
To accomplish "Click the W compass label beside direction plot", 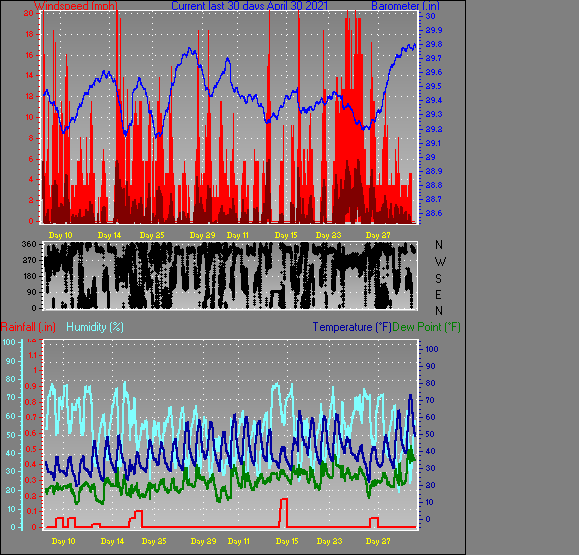I will (x=440, y=262).
